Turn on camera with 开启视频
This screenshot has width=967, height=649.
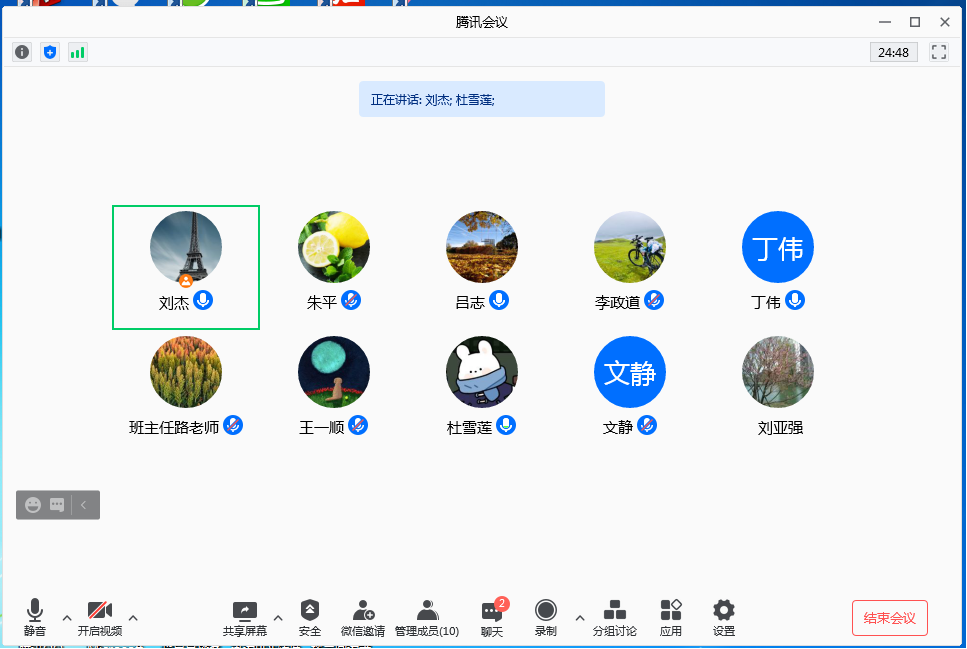(x=100, y=618)
